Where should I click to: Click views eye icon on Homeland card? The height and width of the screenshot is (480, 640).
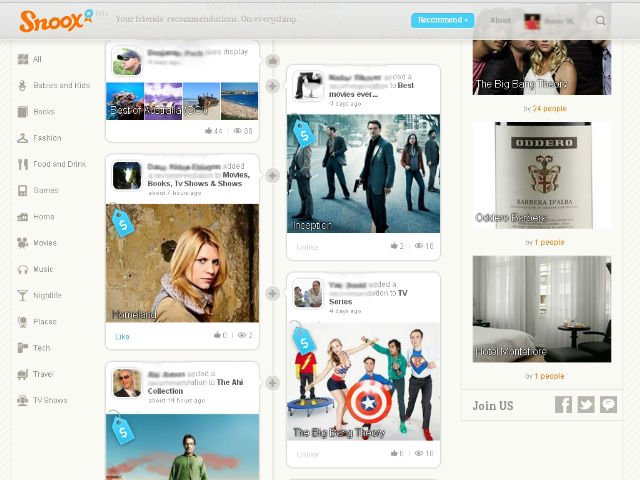click(x=242, y=336)
